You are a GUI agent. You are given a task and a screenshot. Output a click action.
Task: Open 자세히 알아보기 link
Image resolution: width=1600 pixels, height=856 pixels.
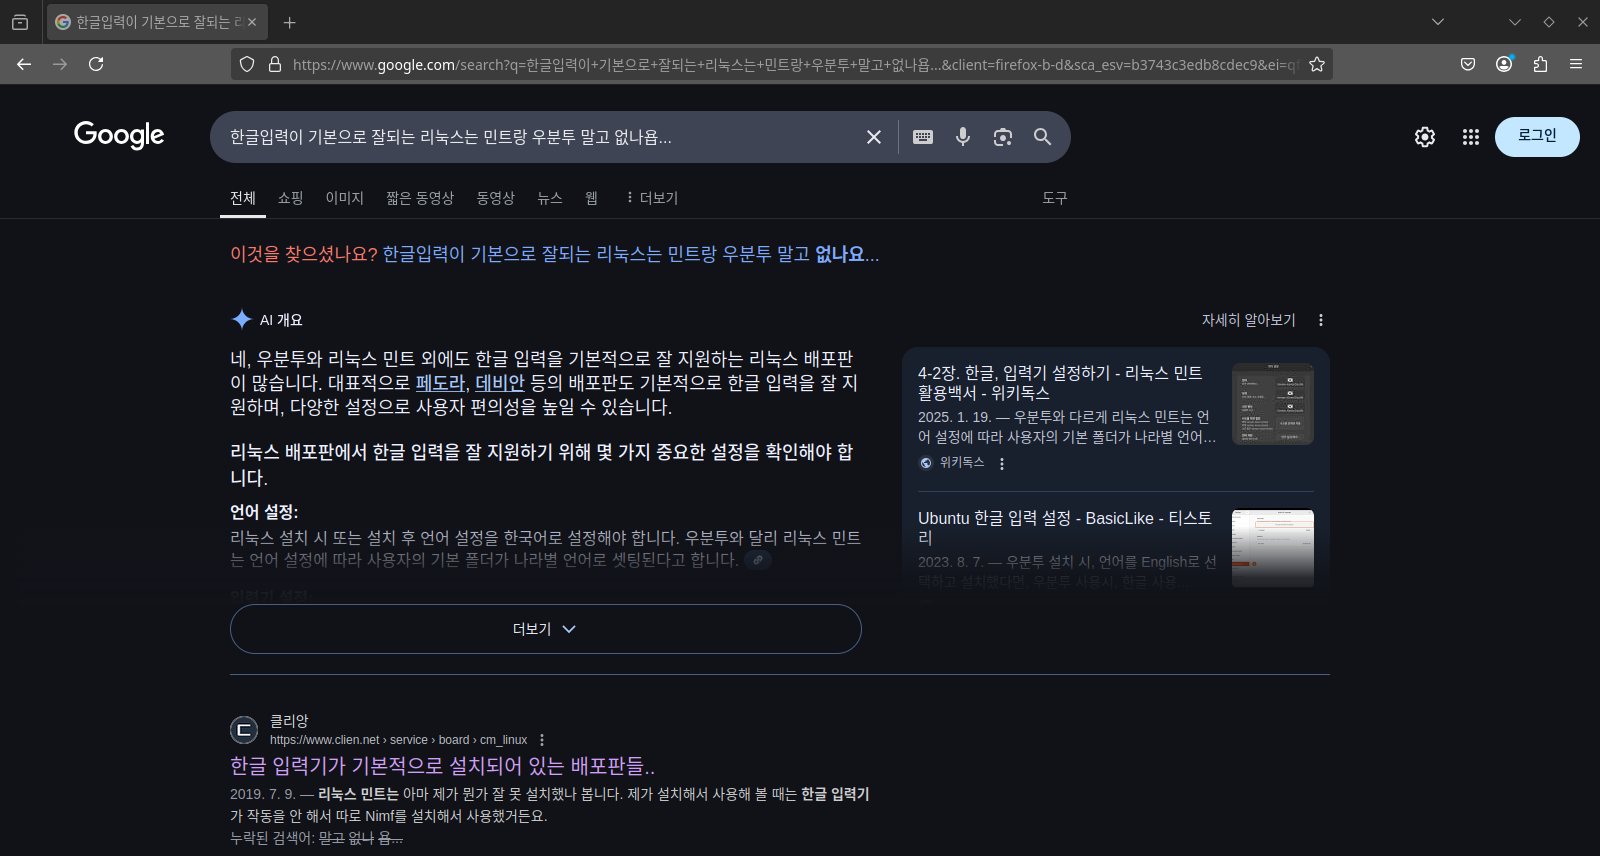point(1248,320)
